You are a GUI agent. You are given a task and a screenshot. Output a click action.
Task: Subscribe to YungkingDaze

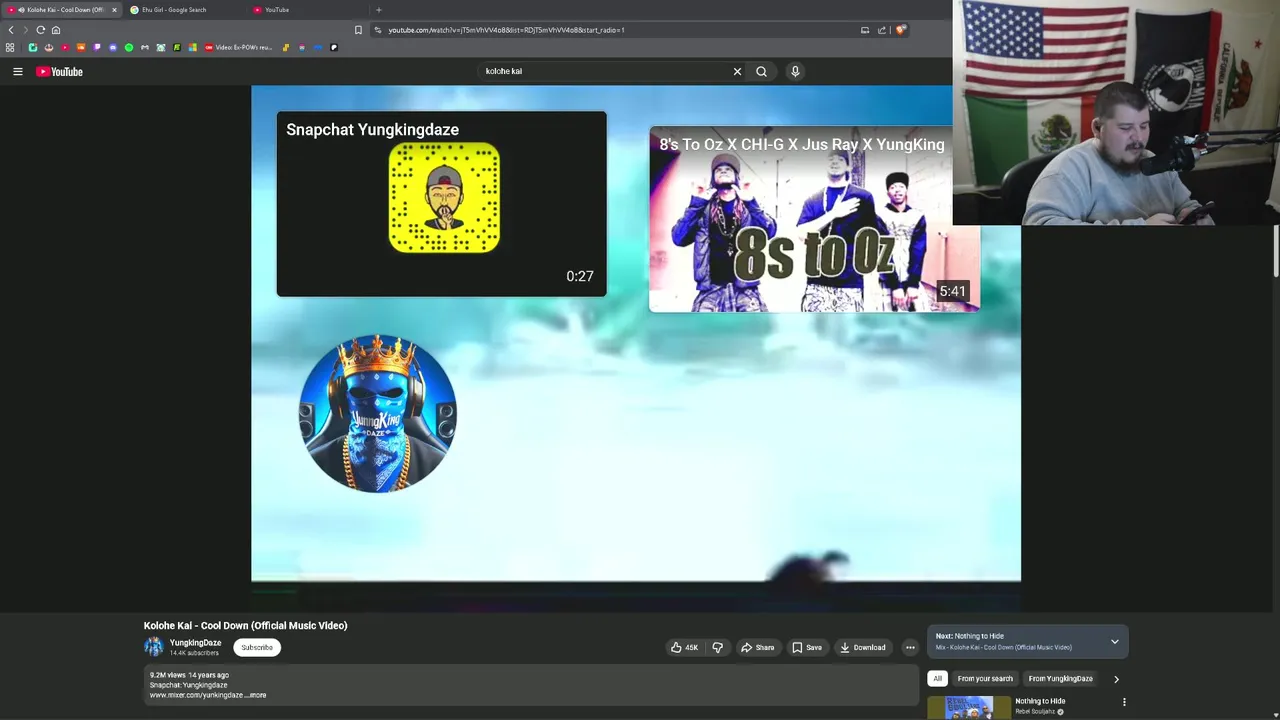click(257, 647)
